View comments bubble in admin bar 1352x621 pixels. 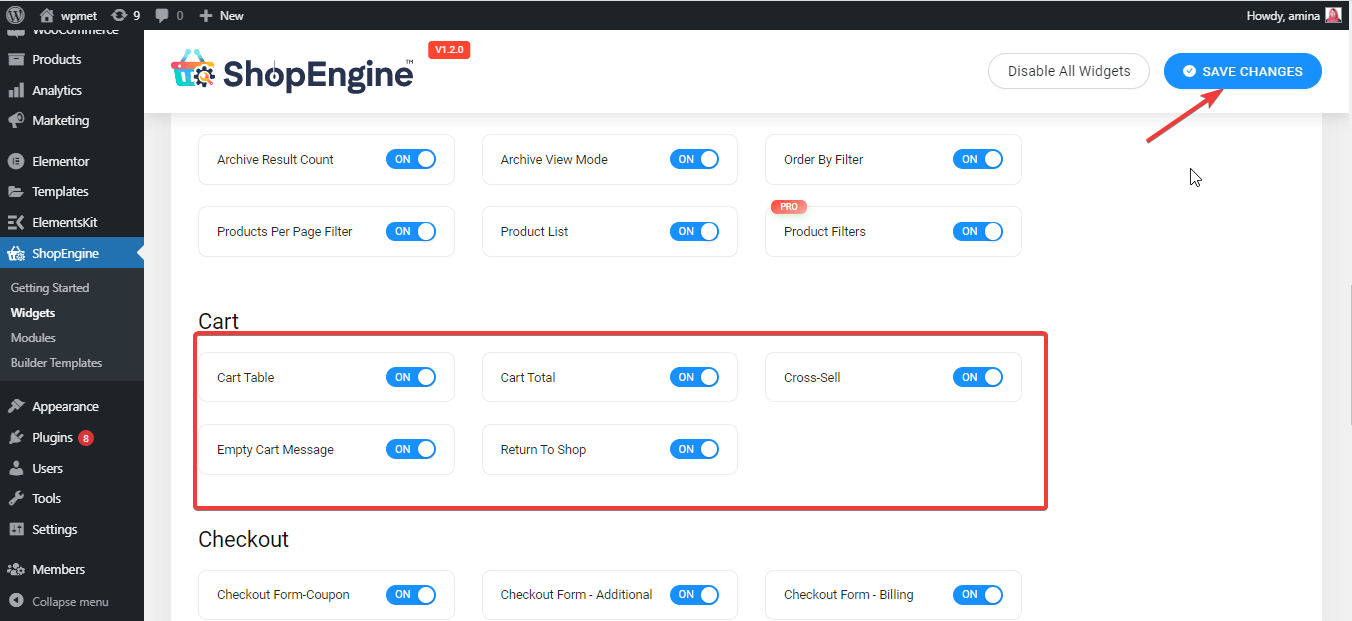163,15
